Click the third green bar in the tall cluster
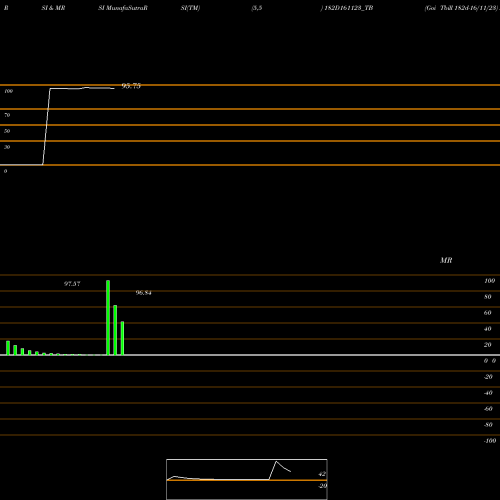500x500 pixels. click(122, 338)
